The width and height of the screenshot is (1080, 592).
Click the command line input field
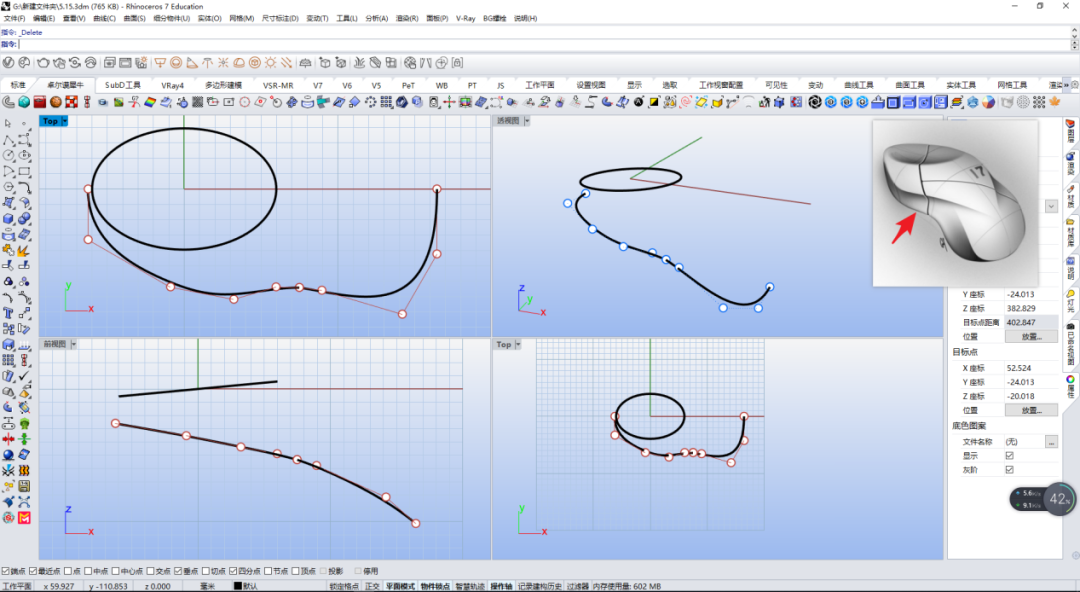544,44
